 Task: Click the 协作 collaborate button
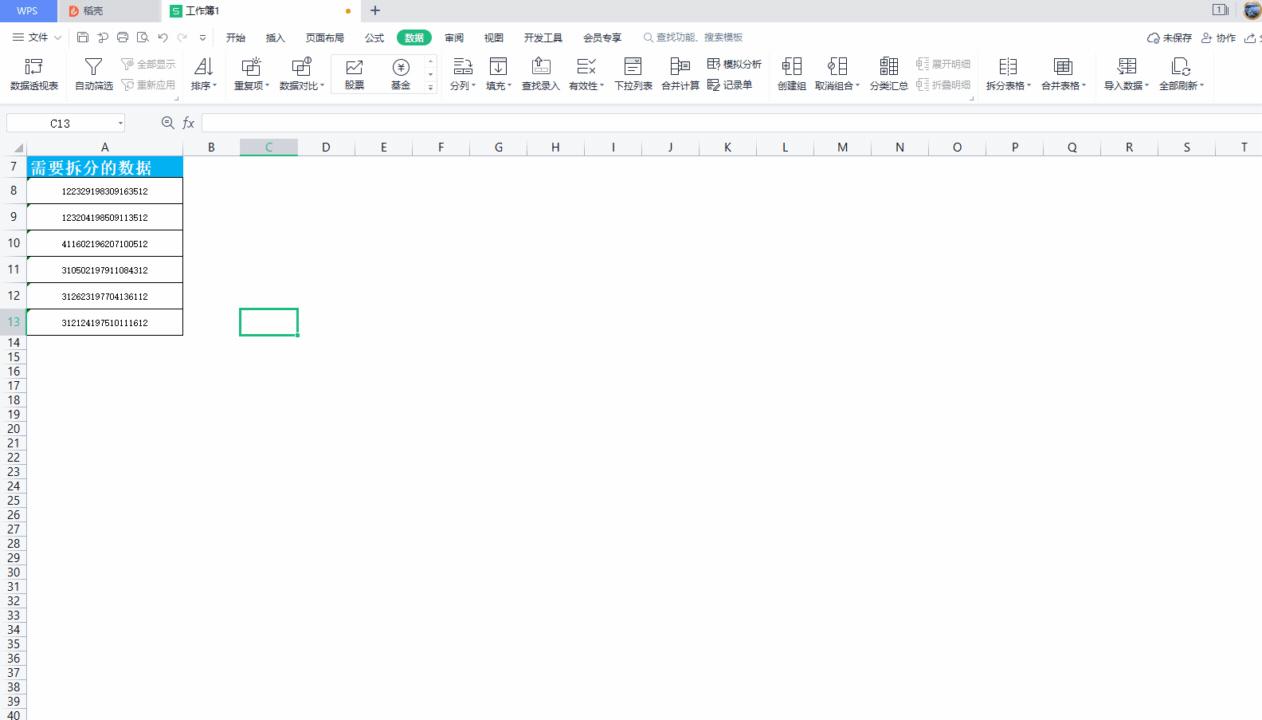1219,38
